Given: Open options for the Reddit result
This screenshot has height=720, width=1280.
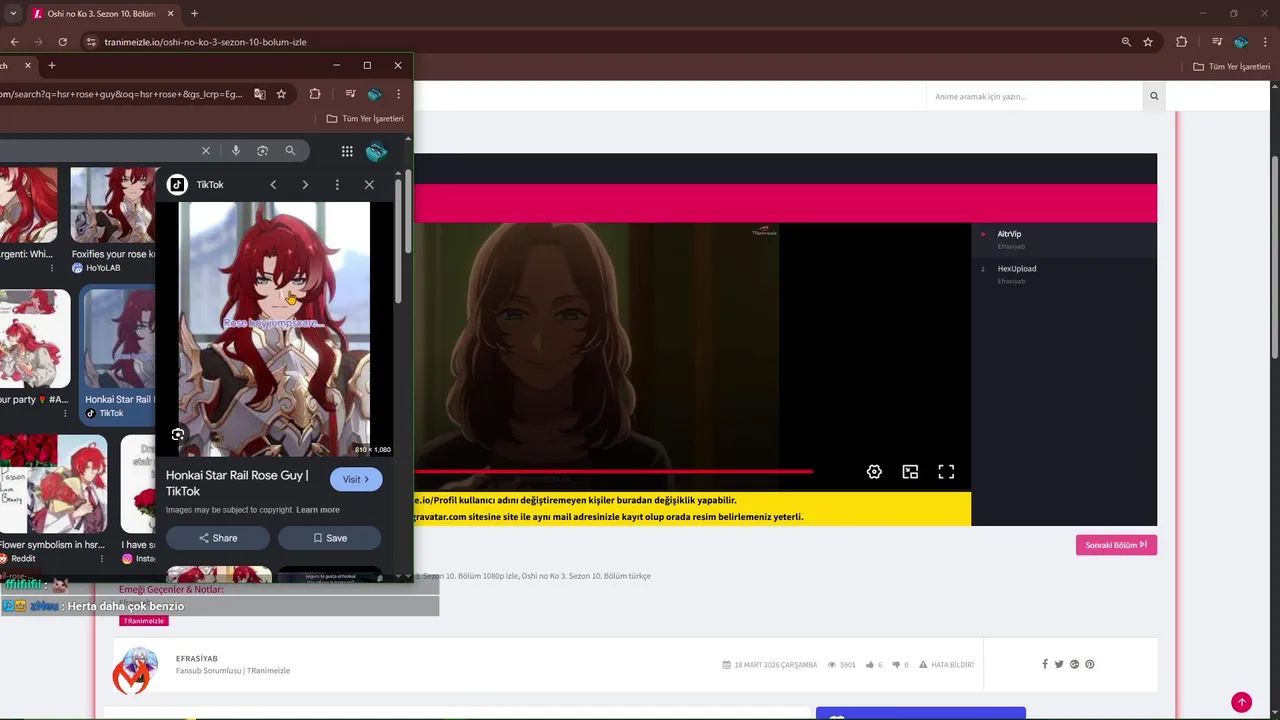Looking at the screenshot, I should pyautogui.click(x=101, y=559).
